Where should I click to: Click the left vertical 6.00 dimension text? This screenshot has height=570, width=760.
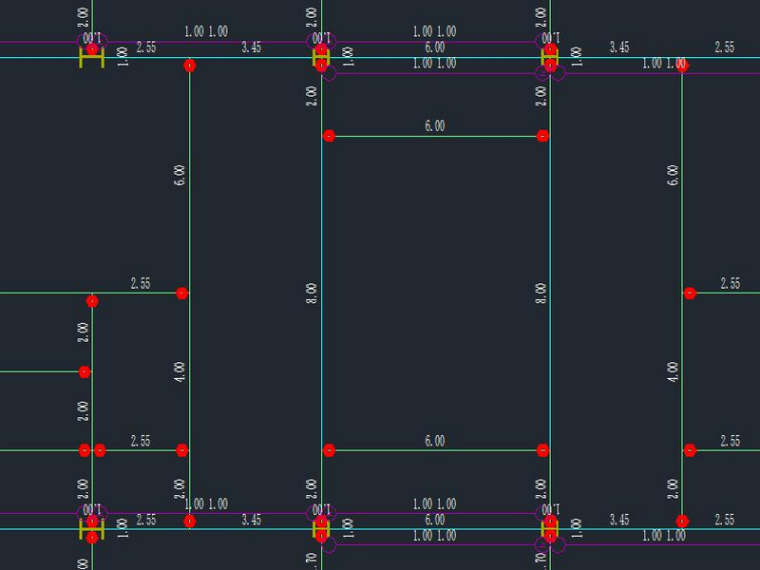click(x=180, y=175)
